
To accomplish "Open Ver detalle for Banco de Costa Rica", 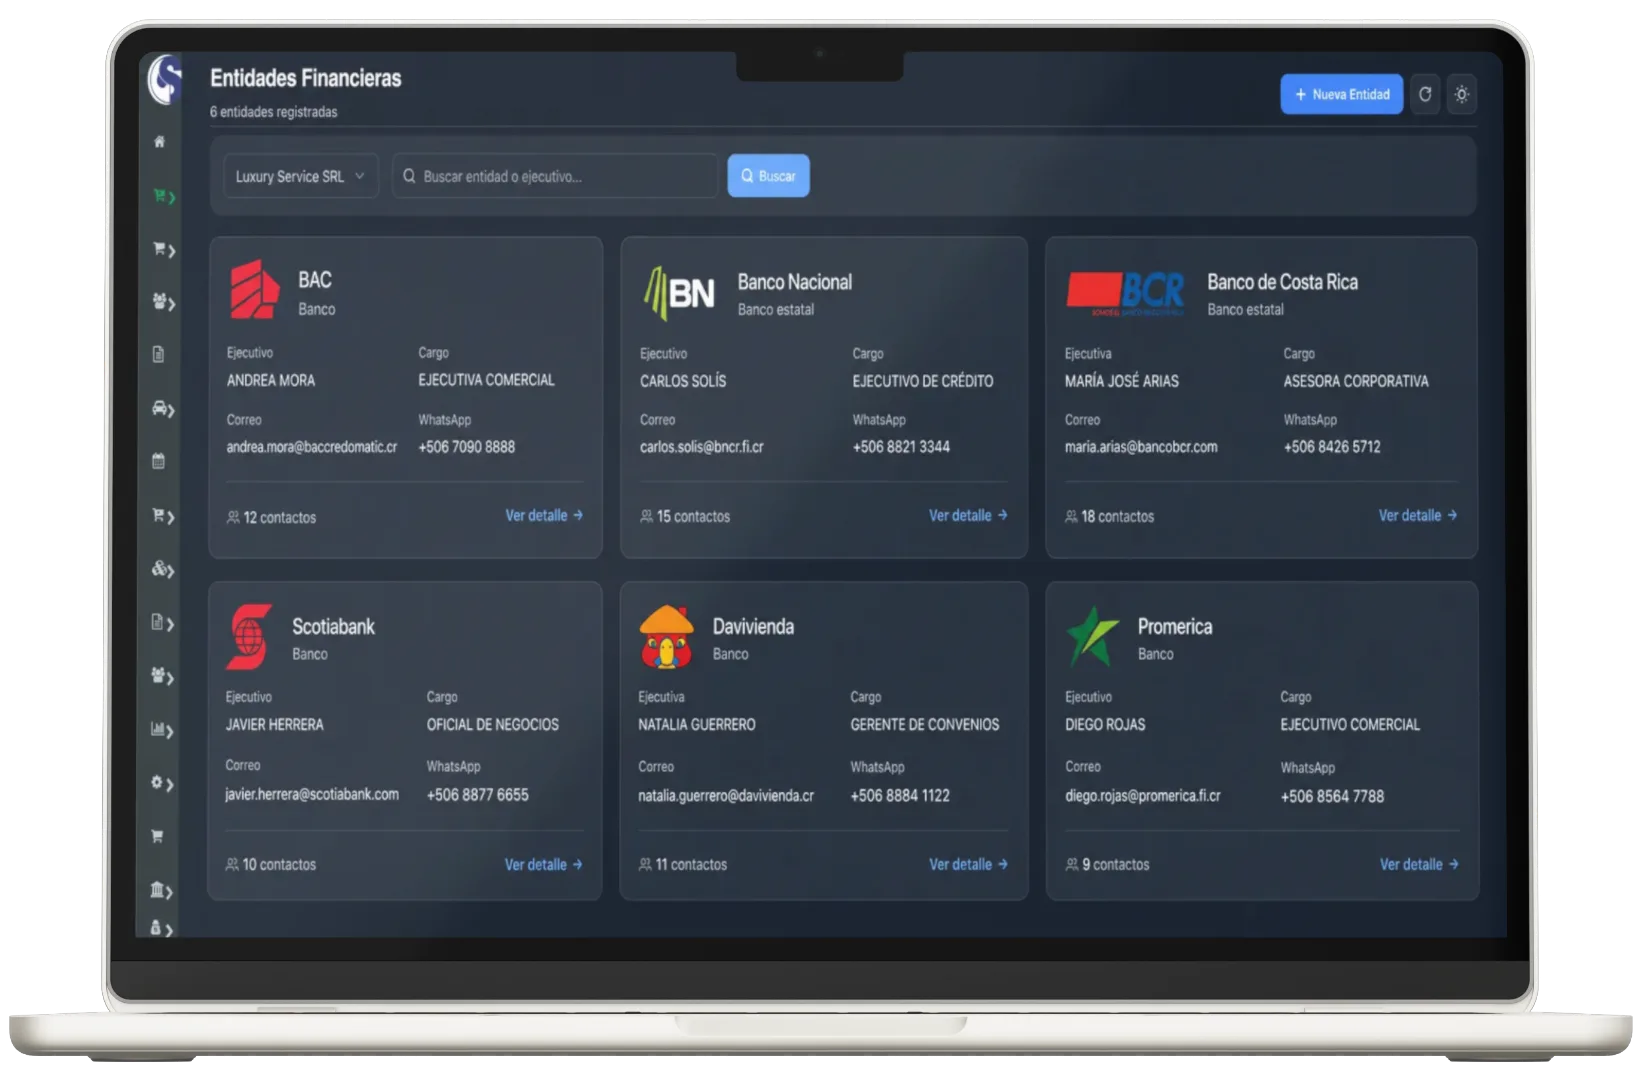I will 1418,515.
